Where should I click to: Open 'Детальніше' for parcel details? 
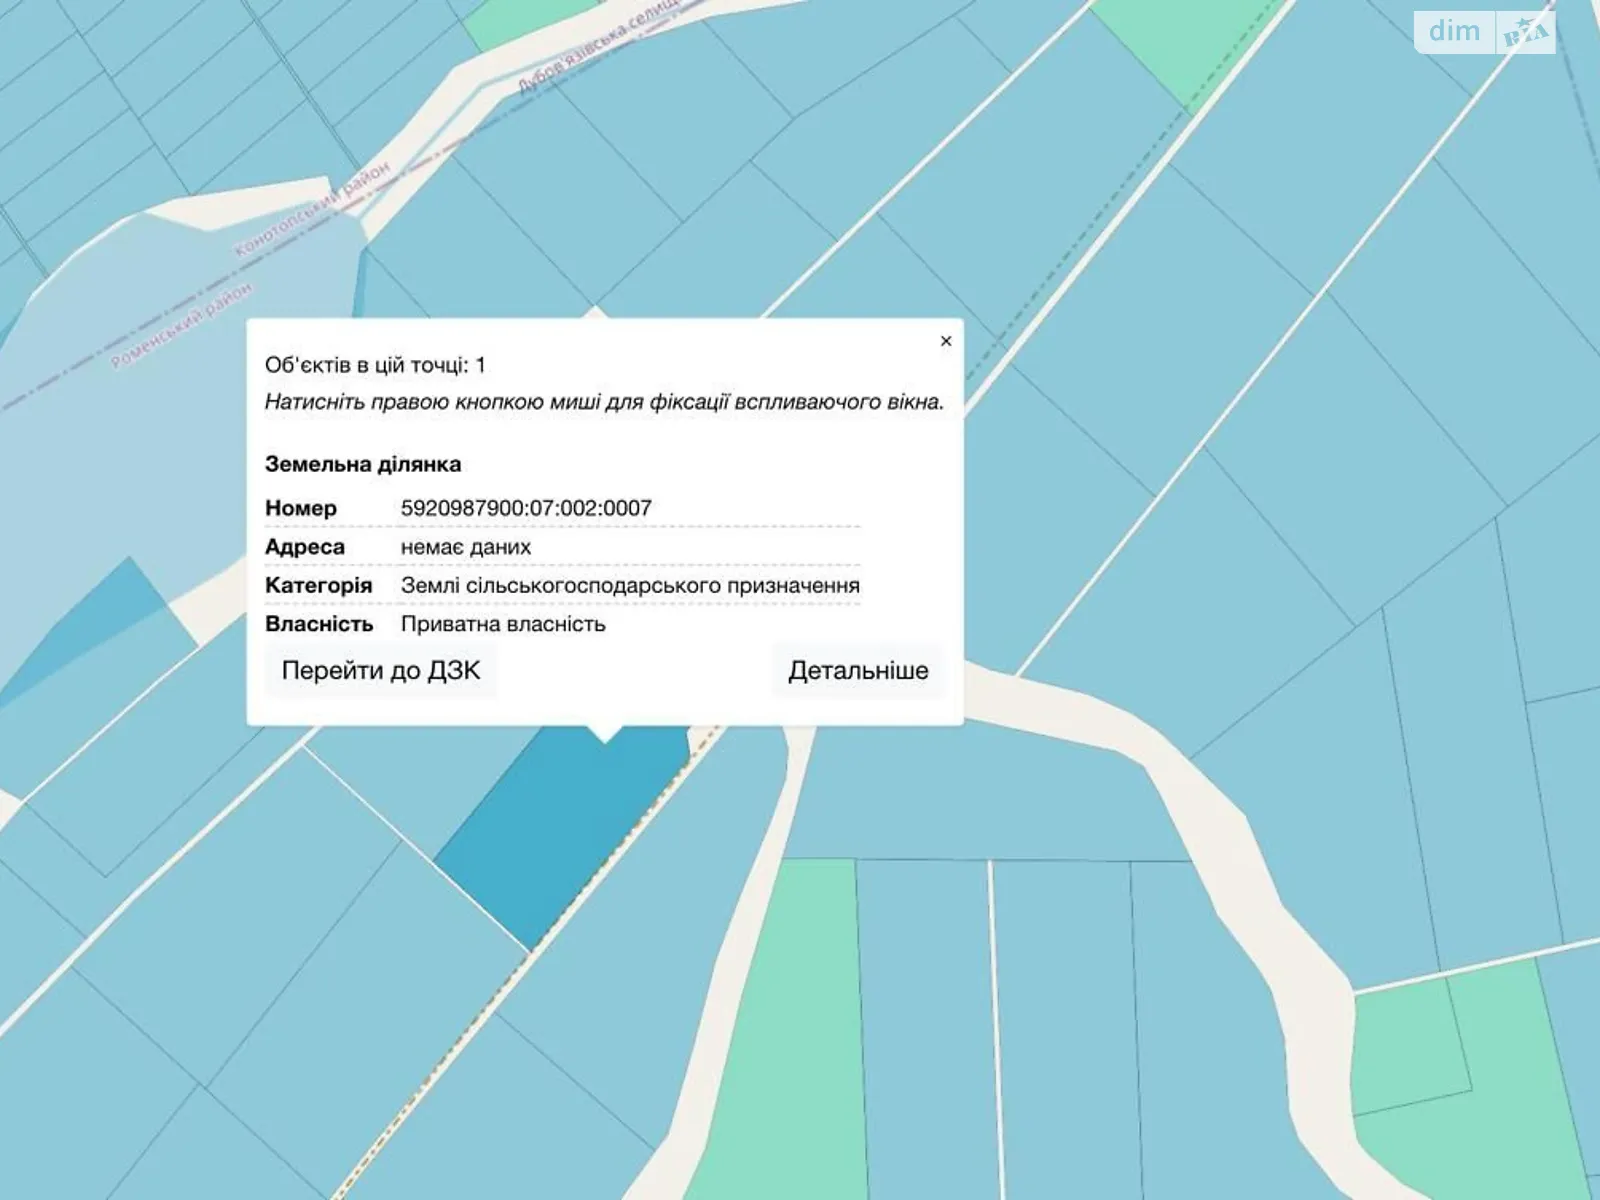tap(857, 670)
